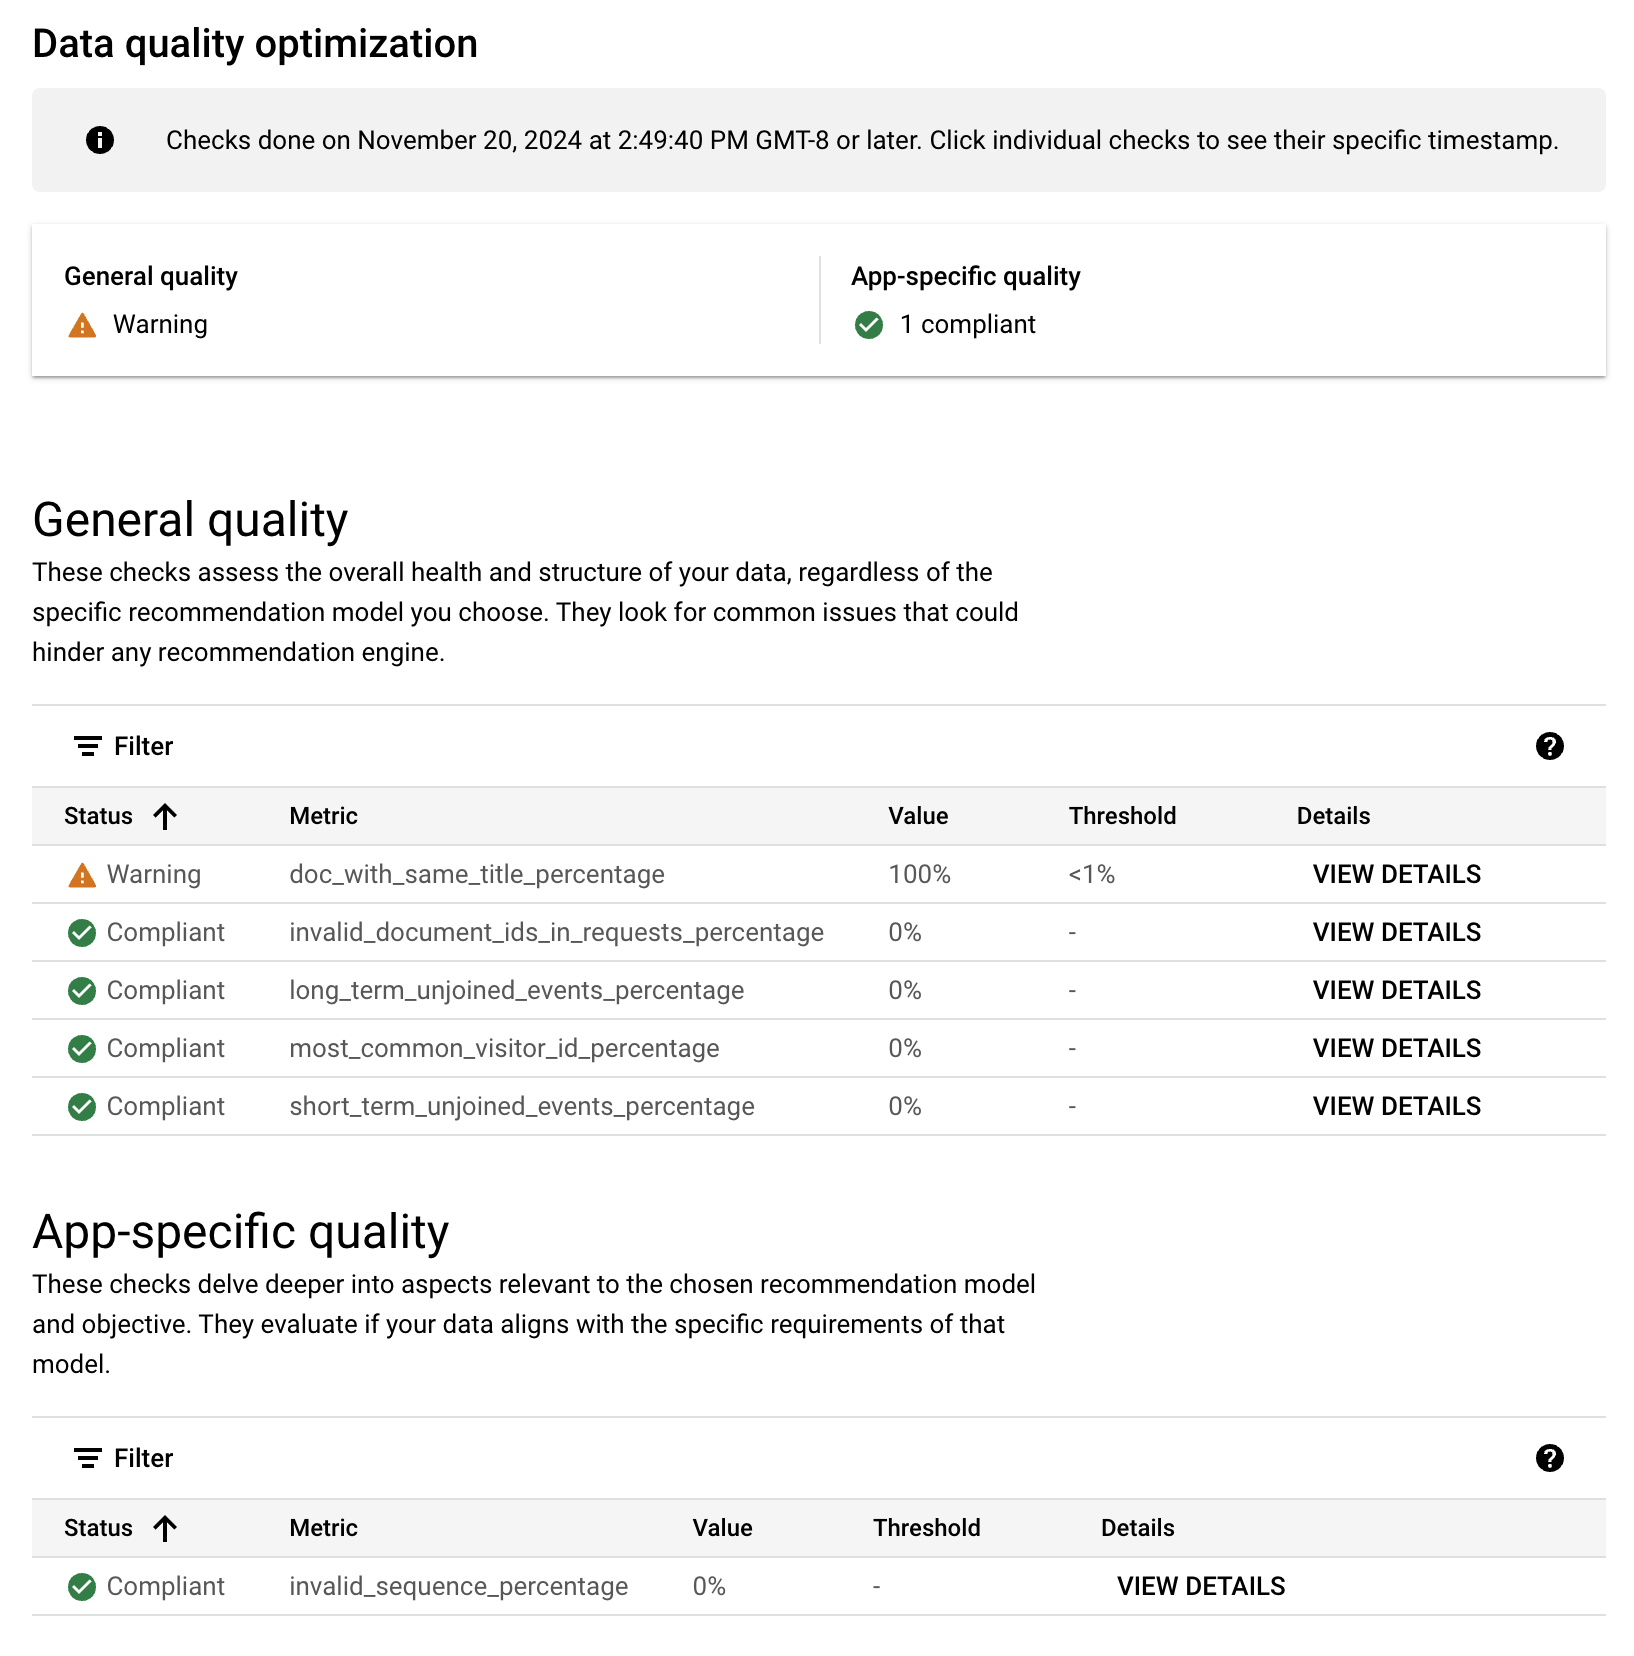Image resolution: width=1634 pixels, height=1656 pixels.
Task: View details for invalid_sequence_percentage
Action: (x=1200, y=1586)
